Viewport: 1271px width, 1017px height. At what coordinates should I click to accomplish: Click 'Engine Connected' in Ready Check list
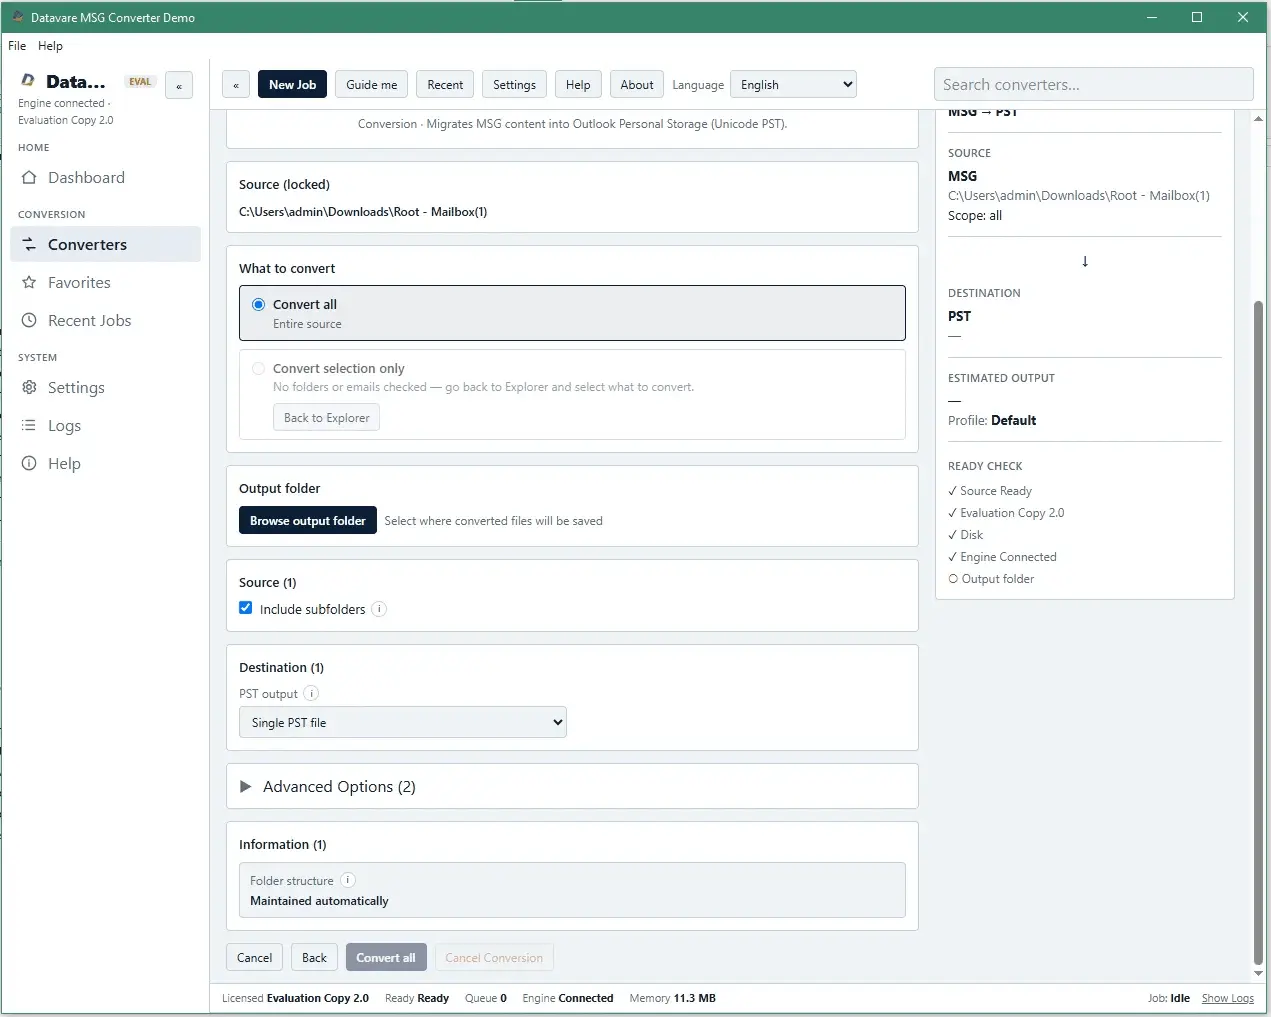(1002, 557)
